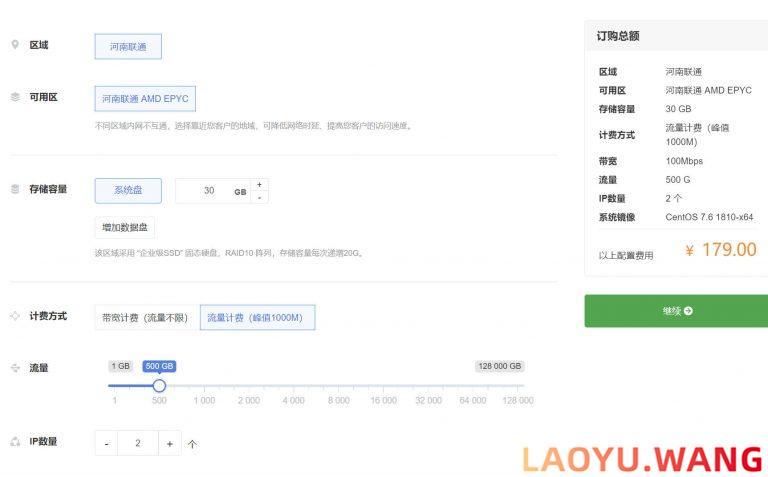768x477 pixels.
Task: Select the 系统盘 storage option
Action: click(128, 191)
